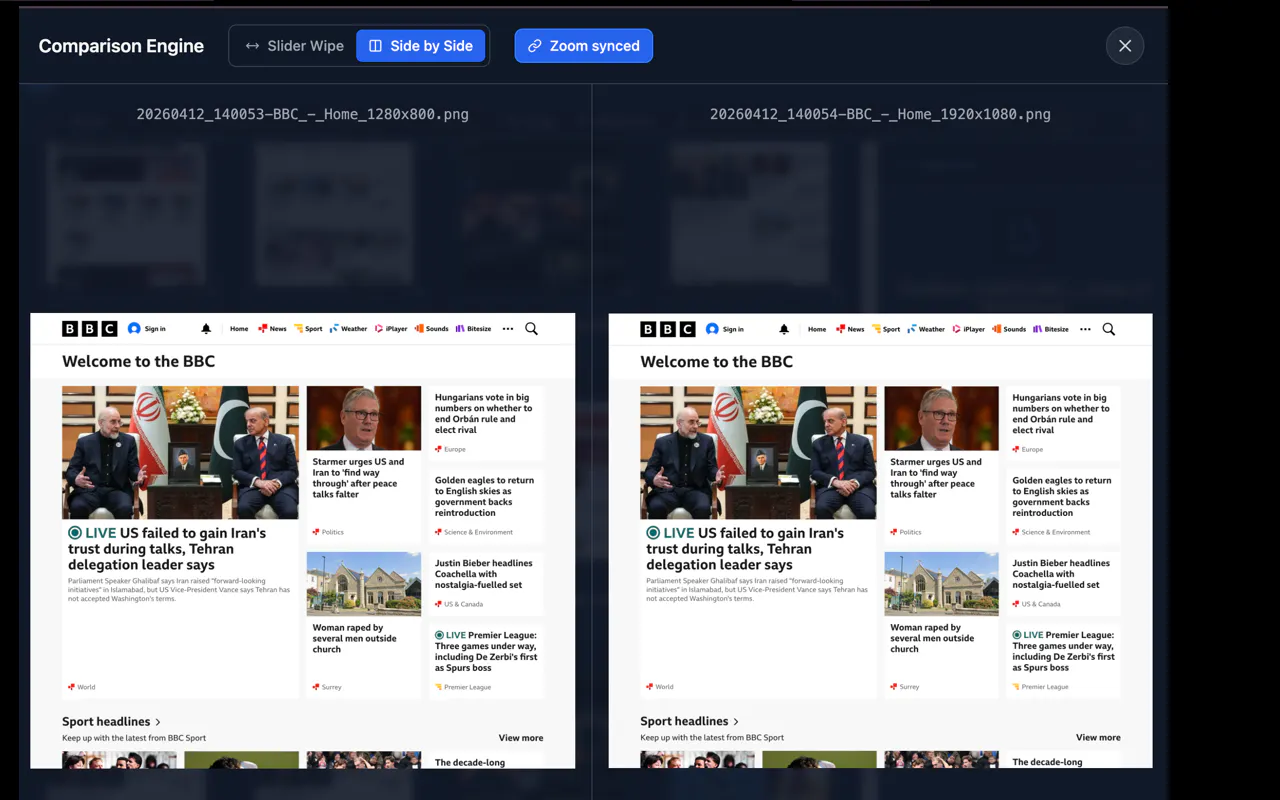Click the Starmer photo thumbnail in the left screenshot
Viewport: 1280px width, 800px height.
364,419
